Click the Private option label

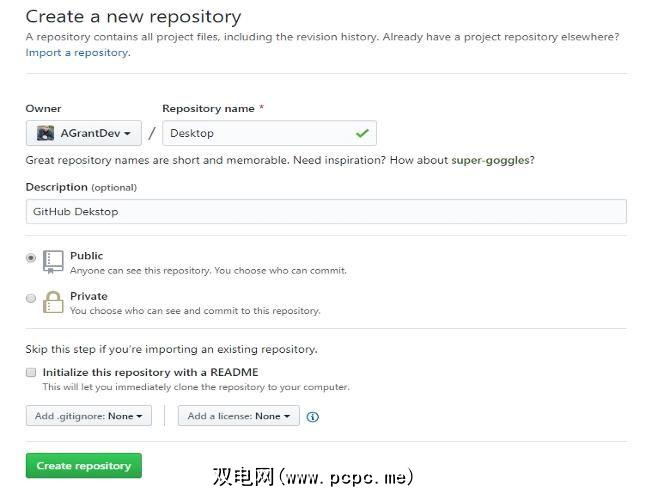coord(88,296)
